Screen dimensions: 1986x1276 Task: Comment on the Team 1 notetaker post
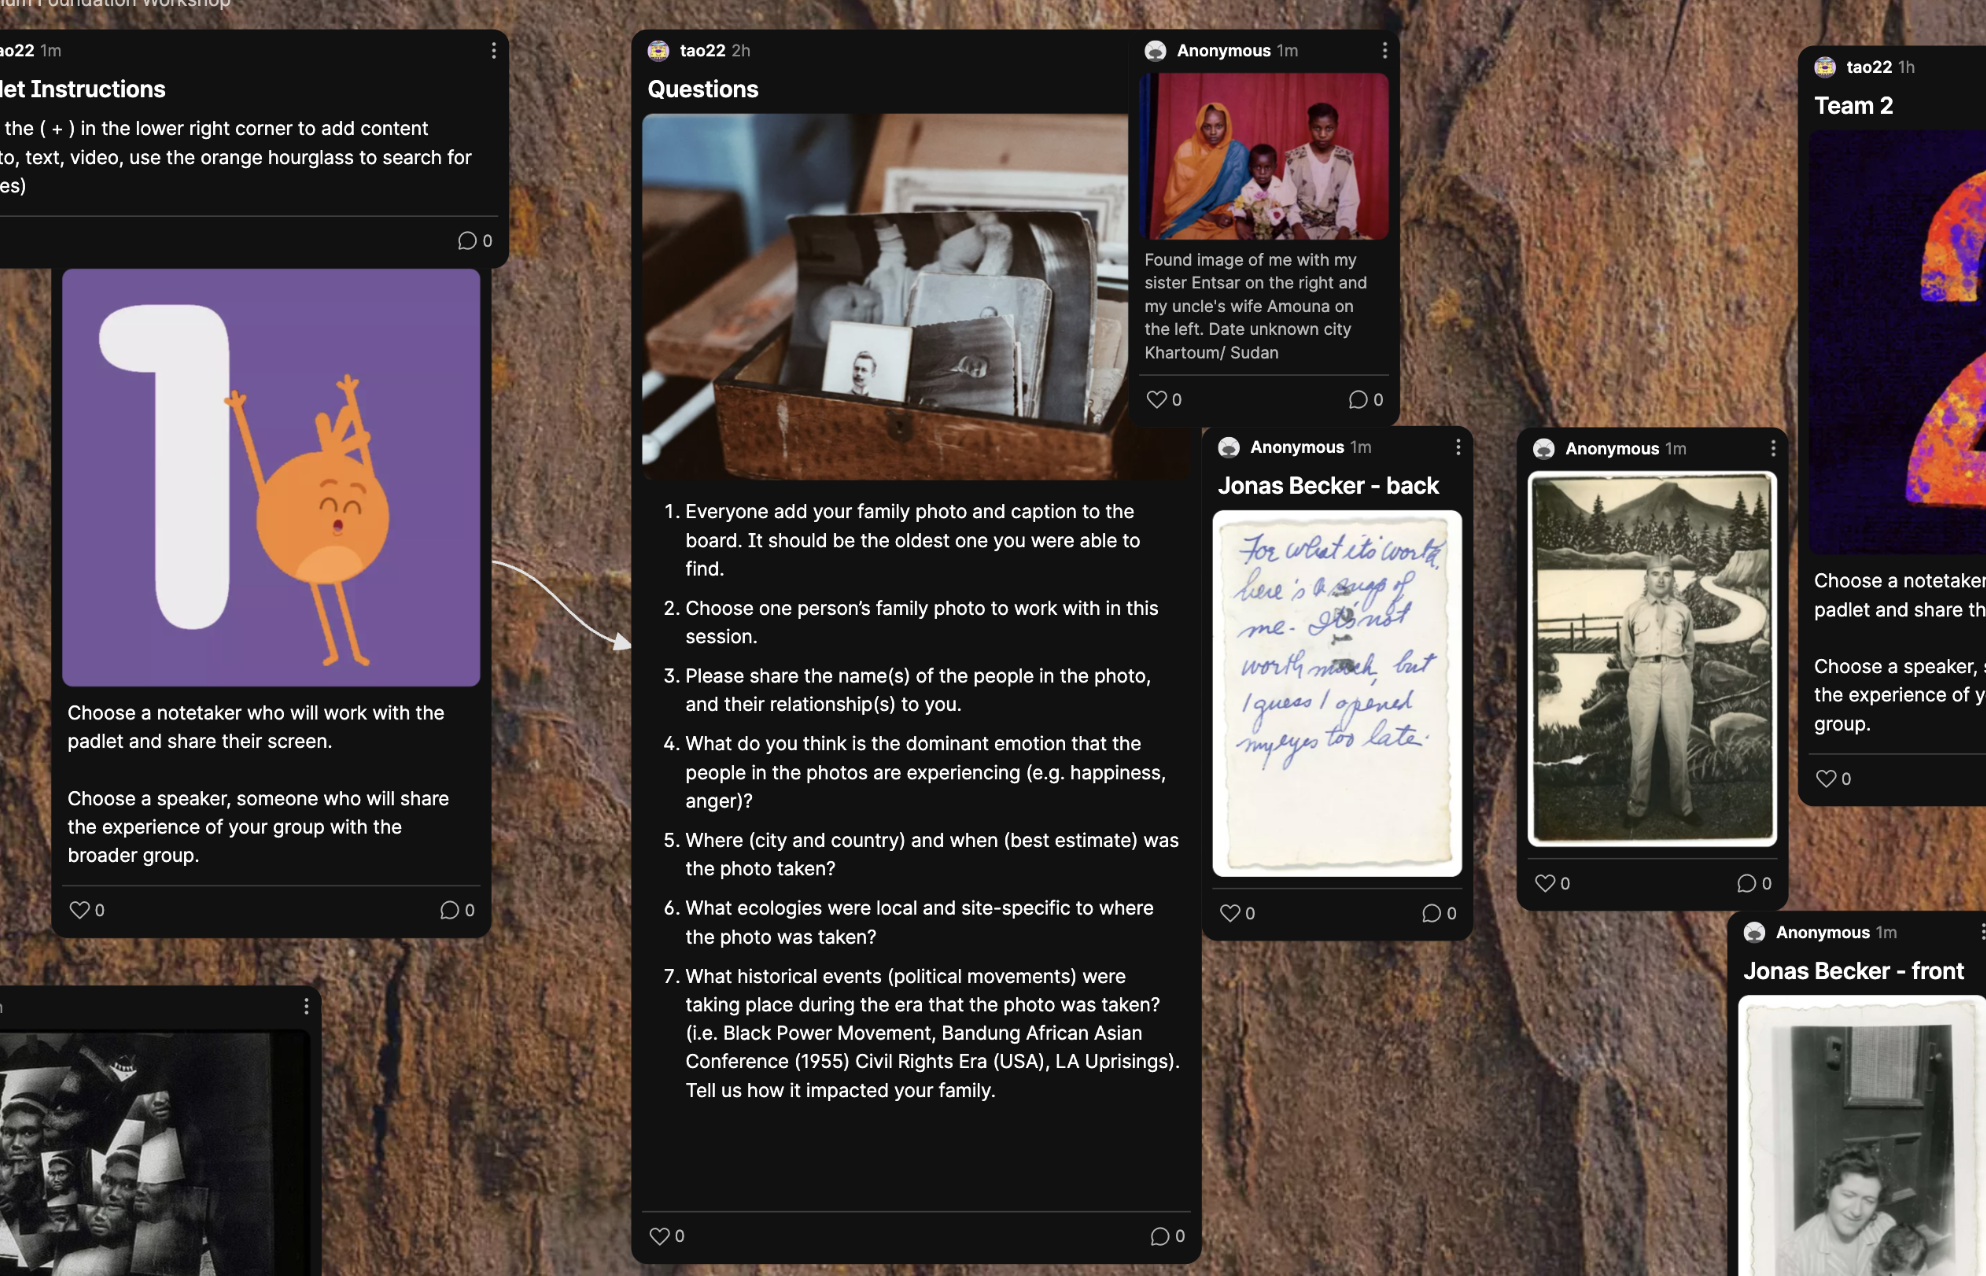click(x=450, y=910)
